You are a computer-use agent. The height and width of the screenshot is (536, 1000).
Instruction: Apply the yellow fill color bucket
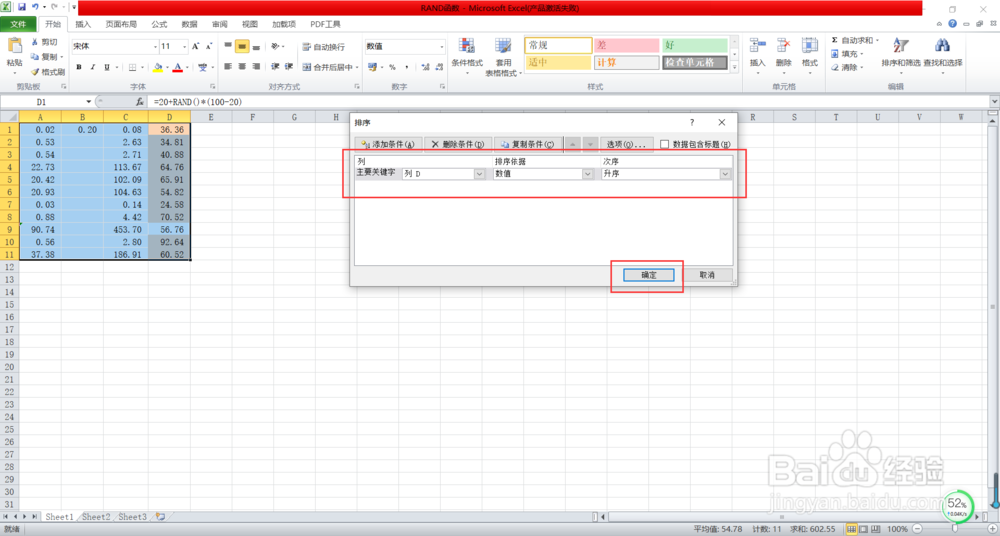[x=158, y=67]
